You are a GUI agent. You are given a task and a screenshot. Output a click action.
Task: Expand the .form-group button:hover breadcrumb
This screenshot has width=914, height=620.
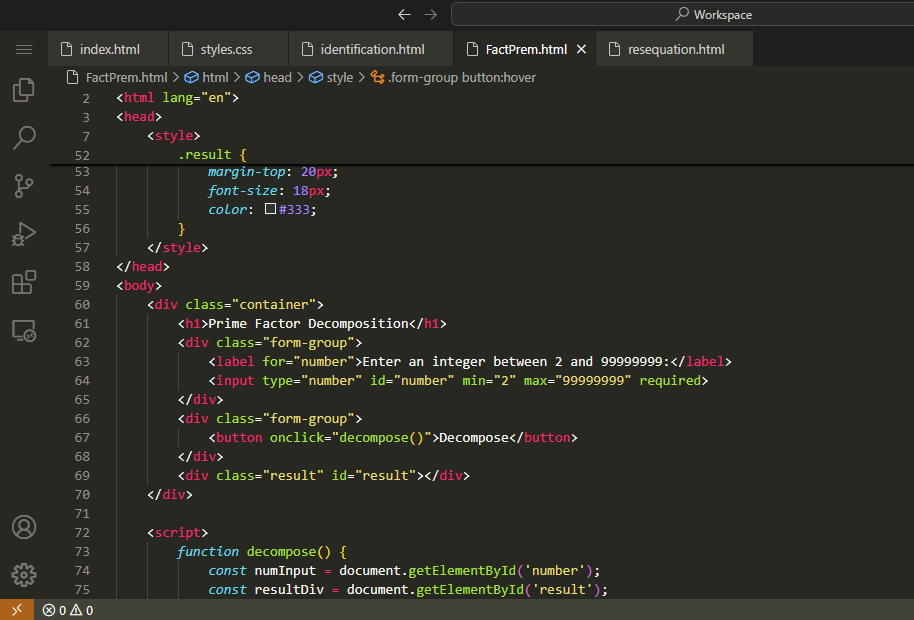click(x=461, y=77)
